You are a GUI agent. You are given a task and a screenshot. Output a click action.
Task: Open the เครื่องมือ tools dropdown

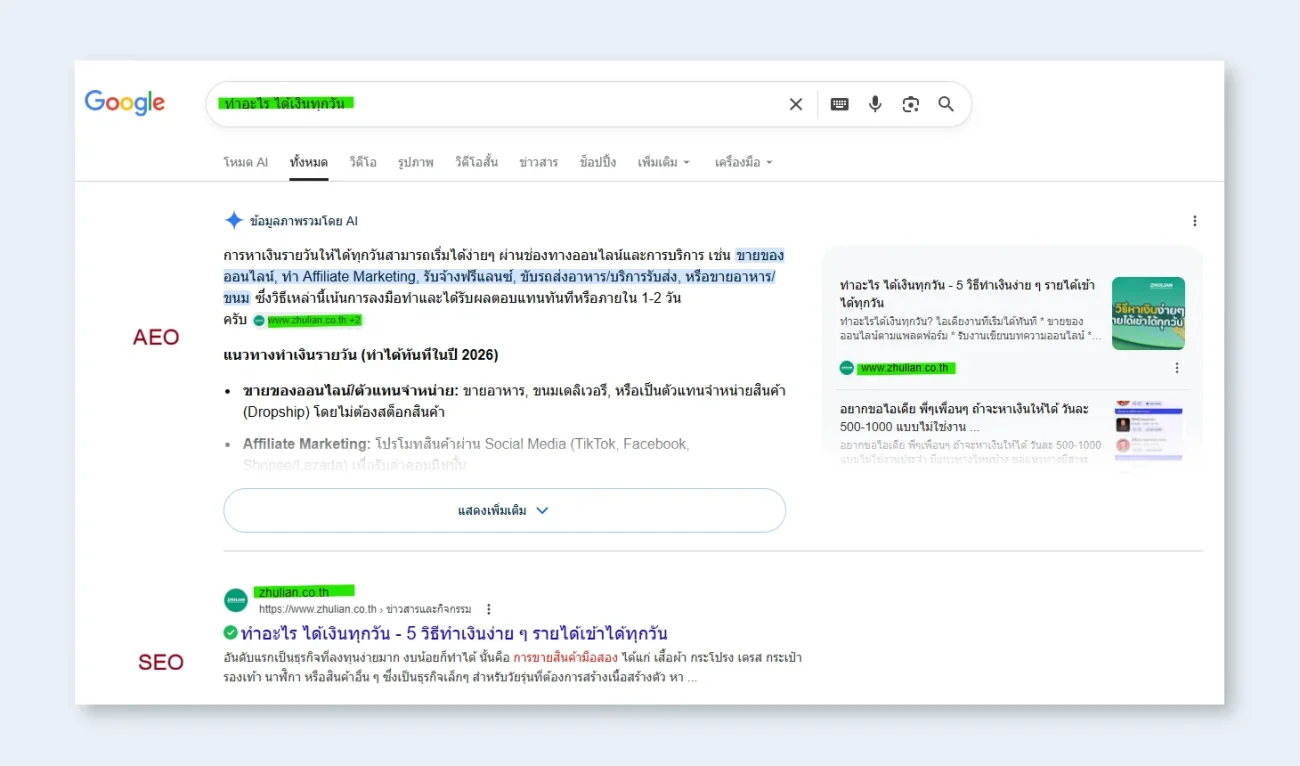743,162
